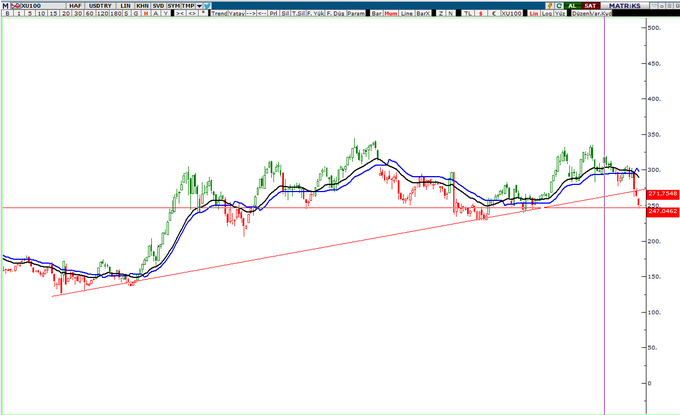Select the euro sign currency button

pos(494,13)
